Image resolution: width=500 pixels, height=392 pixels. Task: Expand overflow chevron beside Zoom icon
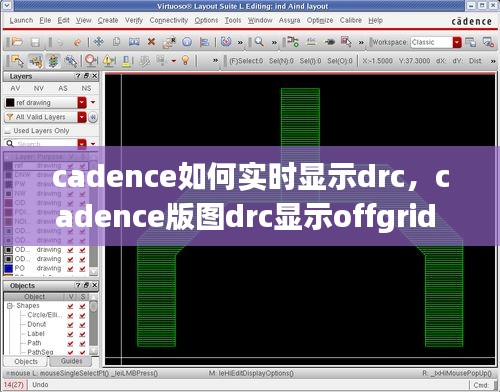274,43
